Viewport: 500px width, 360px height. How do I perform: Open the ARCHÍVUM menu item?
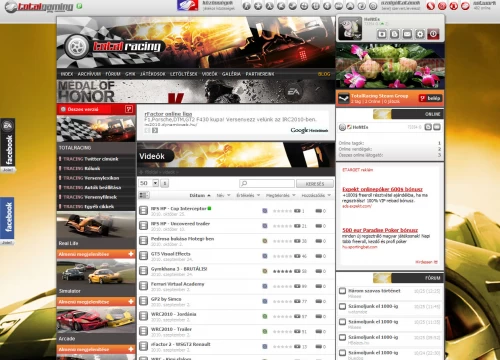tap(89, 74)
